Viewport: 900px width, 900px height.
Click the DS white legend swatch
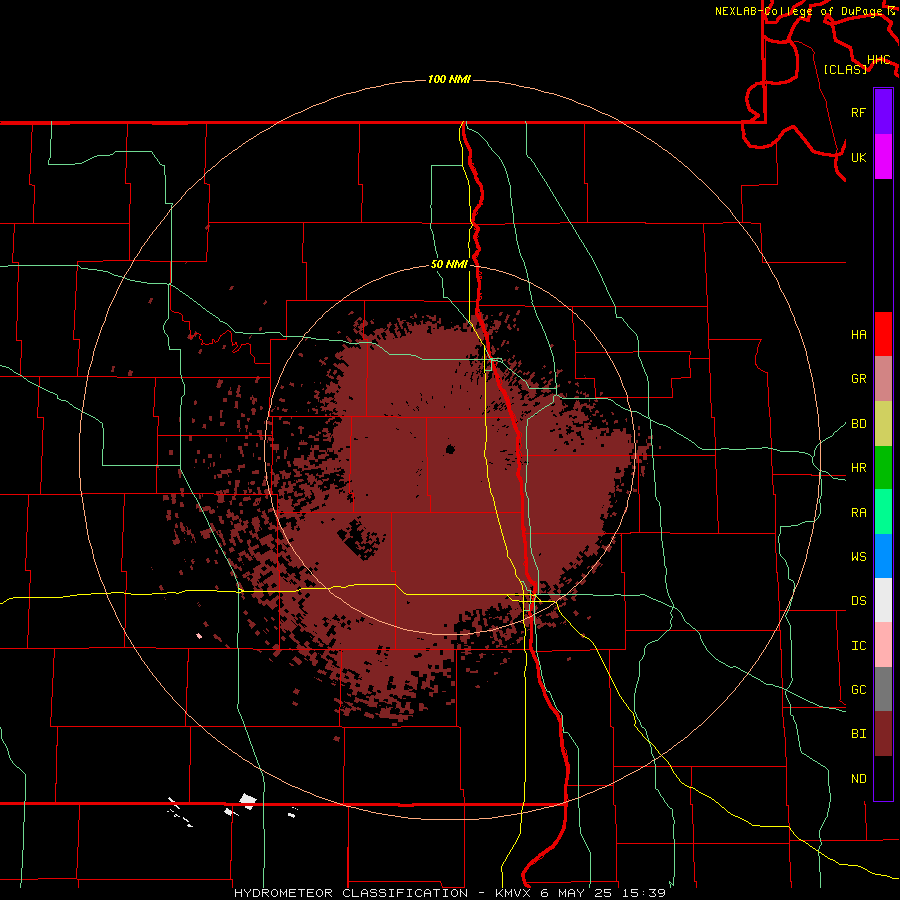(883, 600)
